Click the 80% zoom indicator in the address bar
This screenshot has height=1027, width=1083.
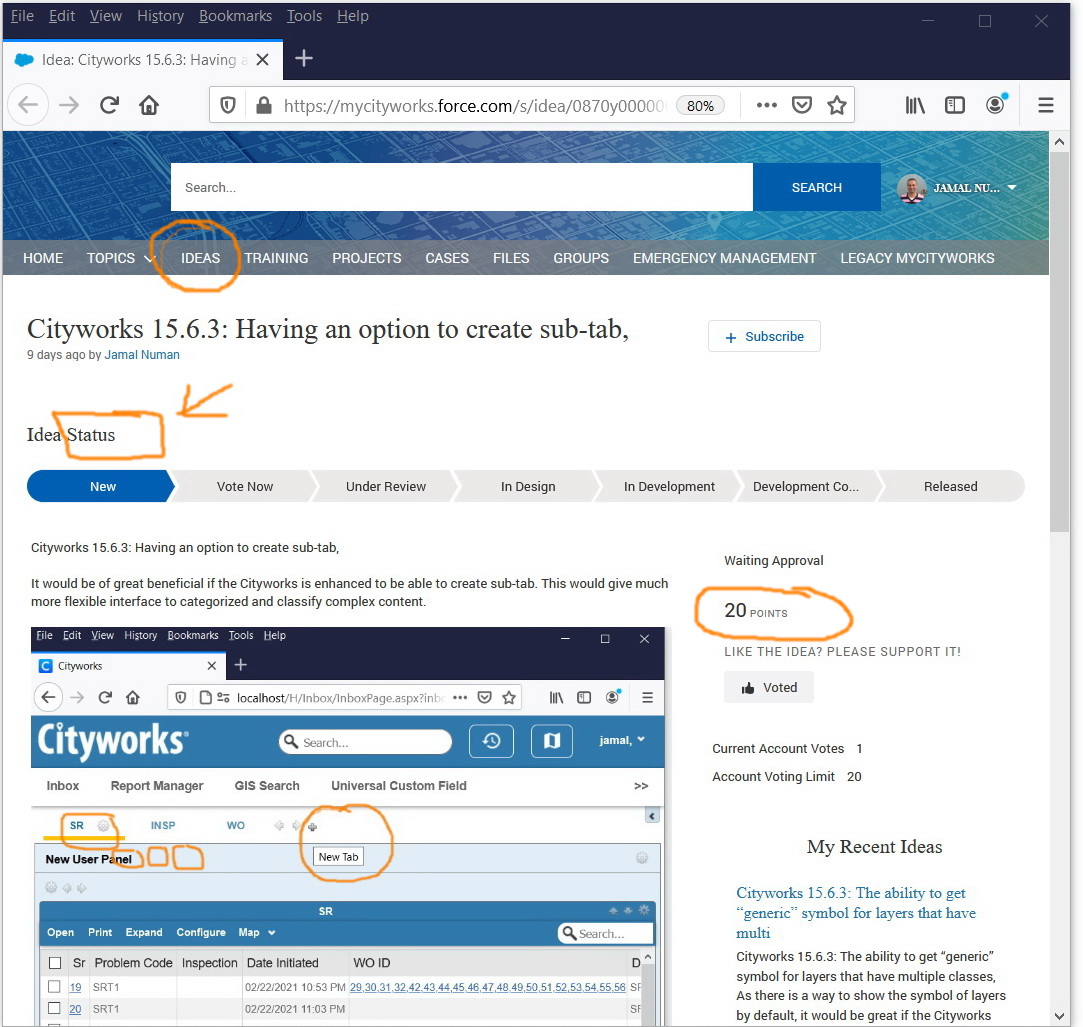click(700, 104)
